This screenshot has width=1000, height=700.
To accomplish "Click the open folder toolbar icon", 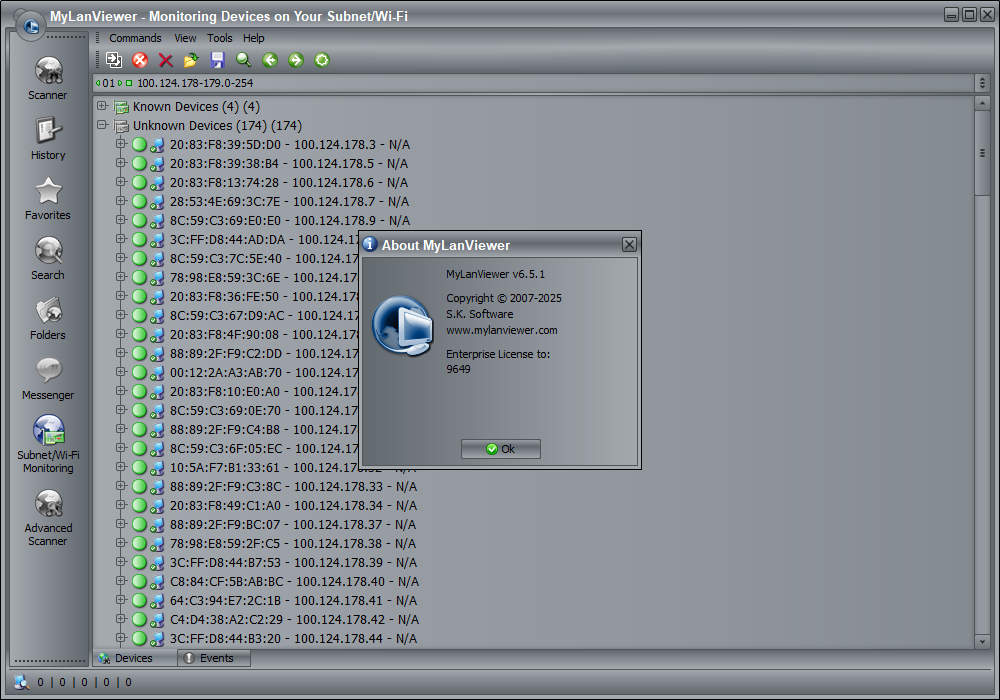I will pyautogui.click(x=191, y=60).
